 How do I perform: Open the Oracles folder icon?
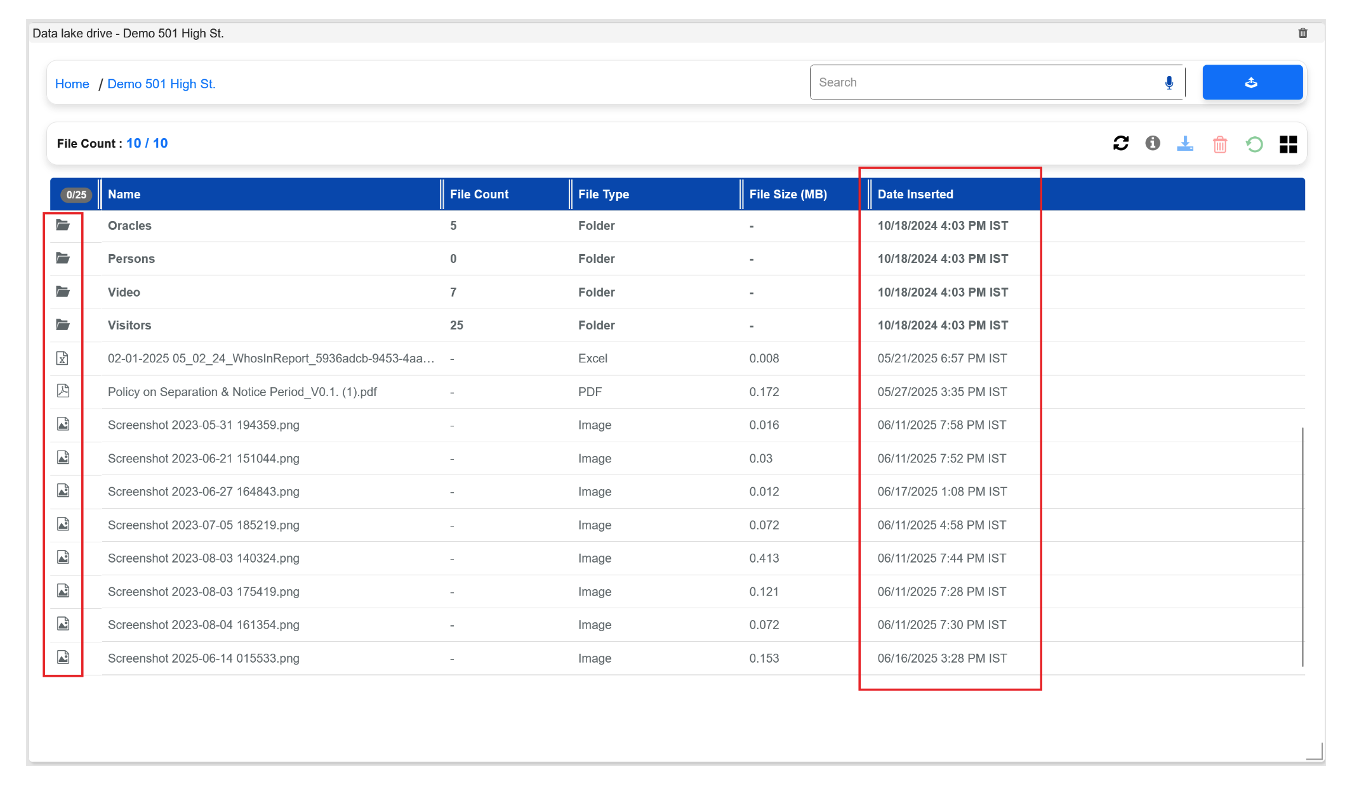[x=63, y=225]
